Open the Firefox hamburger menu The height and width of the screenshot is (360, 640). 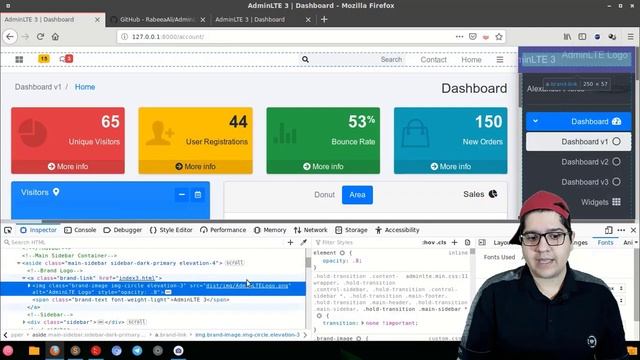(631, 37)
